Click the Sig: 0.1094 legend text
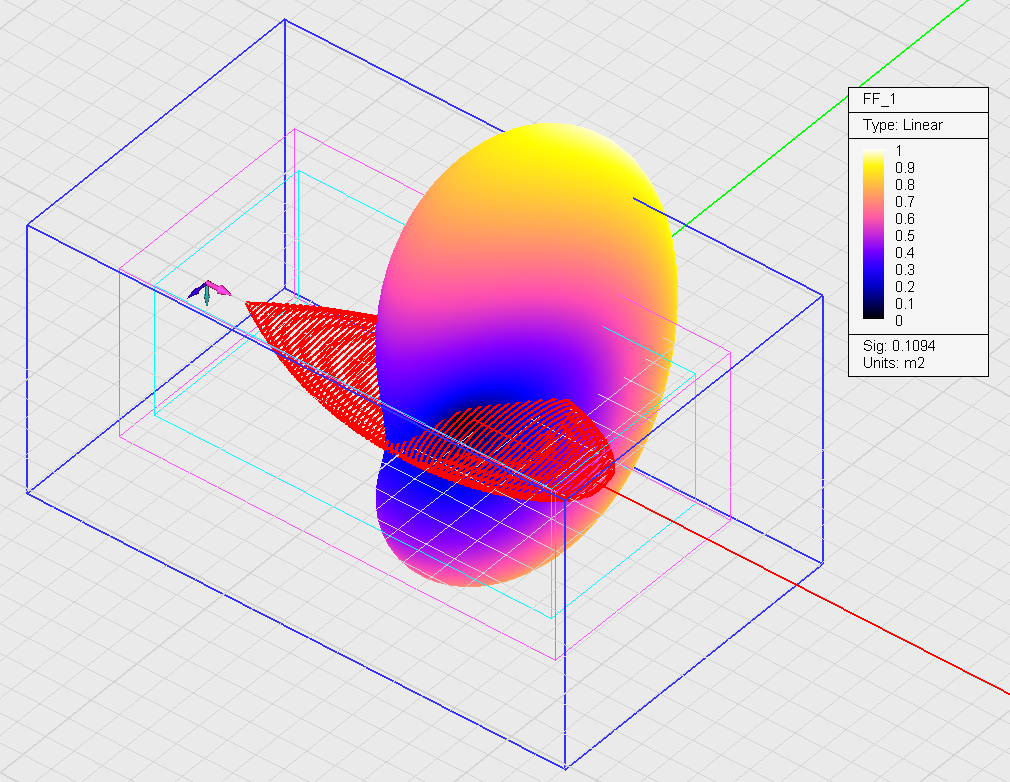The image size is (1010, 782). [899, 346]
